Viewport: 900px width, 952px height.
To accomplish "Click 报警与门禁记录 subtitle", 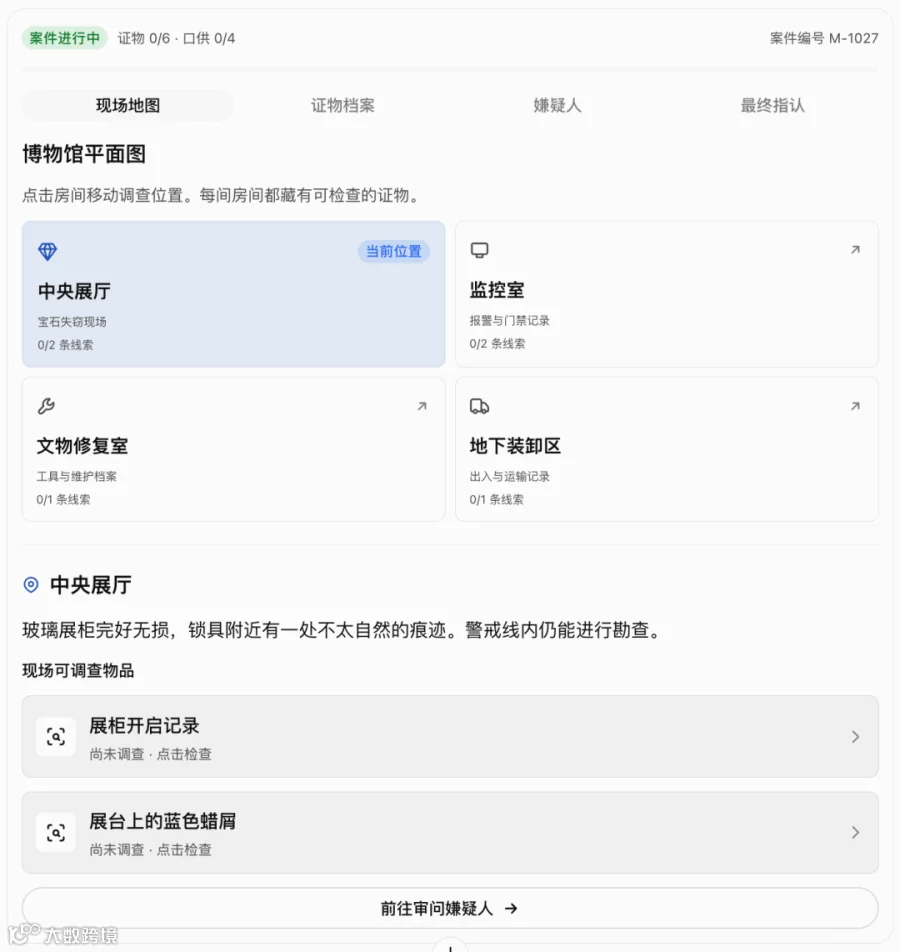I will click(x=510, y=321).
